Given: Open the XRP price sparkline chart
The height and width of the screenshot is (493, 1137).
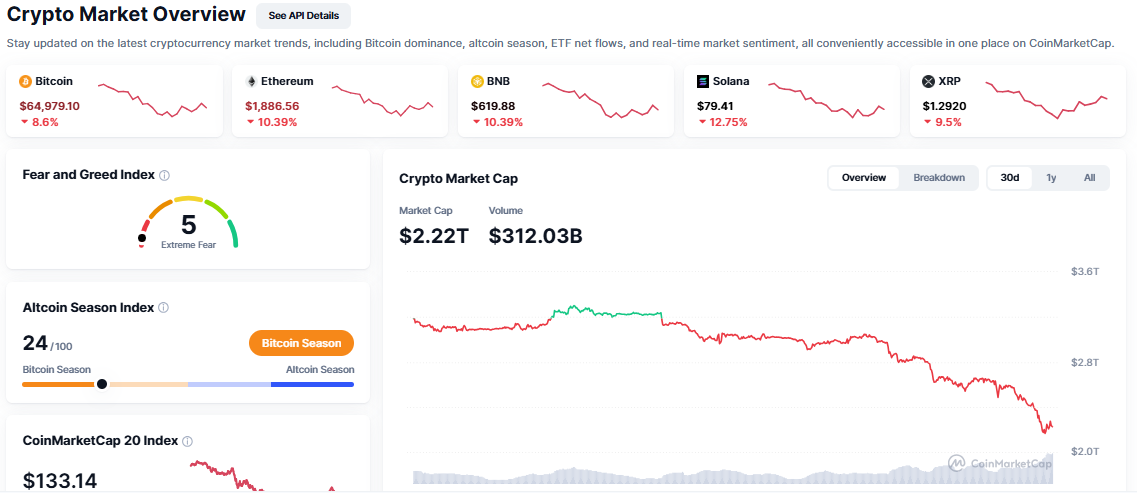Looking at the screenshot, I should tap(1046, 100).
